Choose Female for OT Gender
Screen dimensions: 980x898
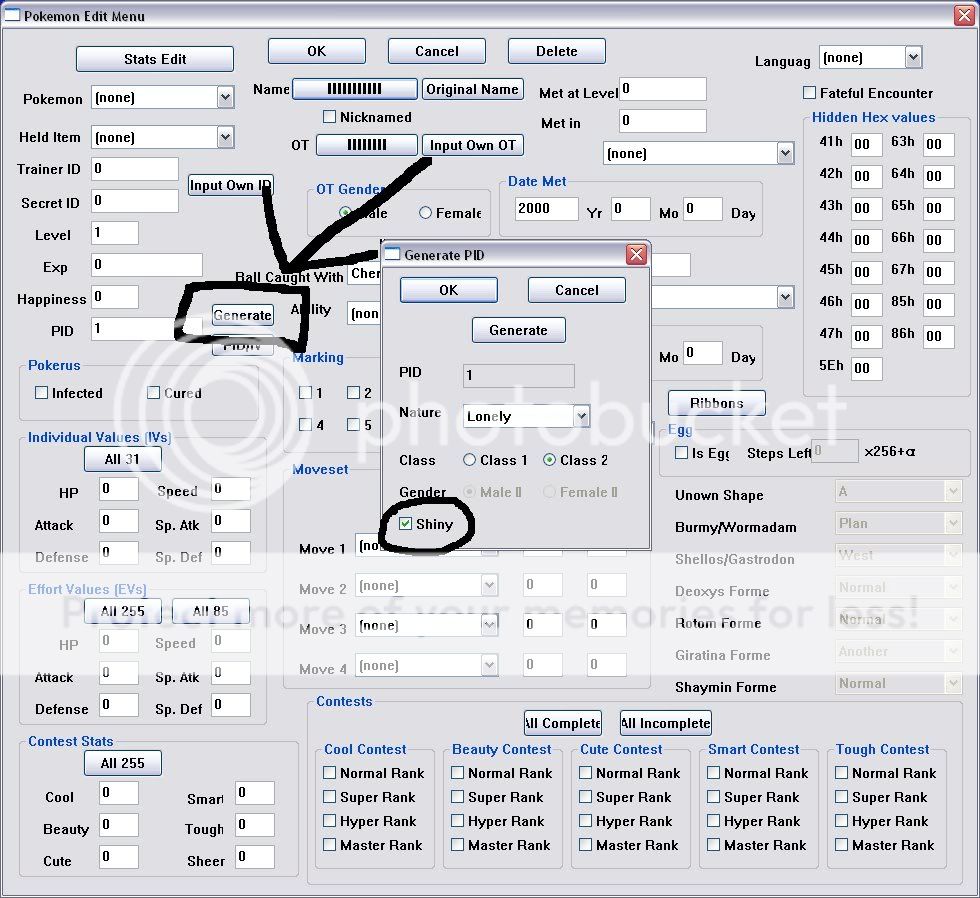[426, 213]
